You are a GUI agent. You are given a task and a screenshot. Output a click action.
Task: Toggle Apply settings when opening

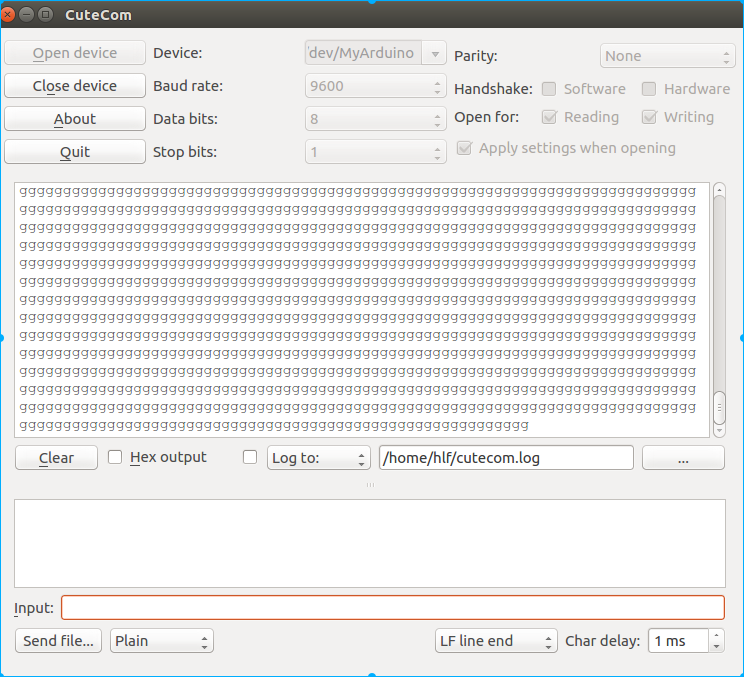click(464, 148)
